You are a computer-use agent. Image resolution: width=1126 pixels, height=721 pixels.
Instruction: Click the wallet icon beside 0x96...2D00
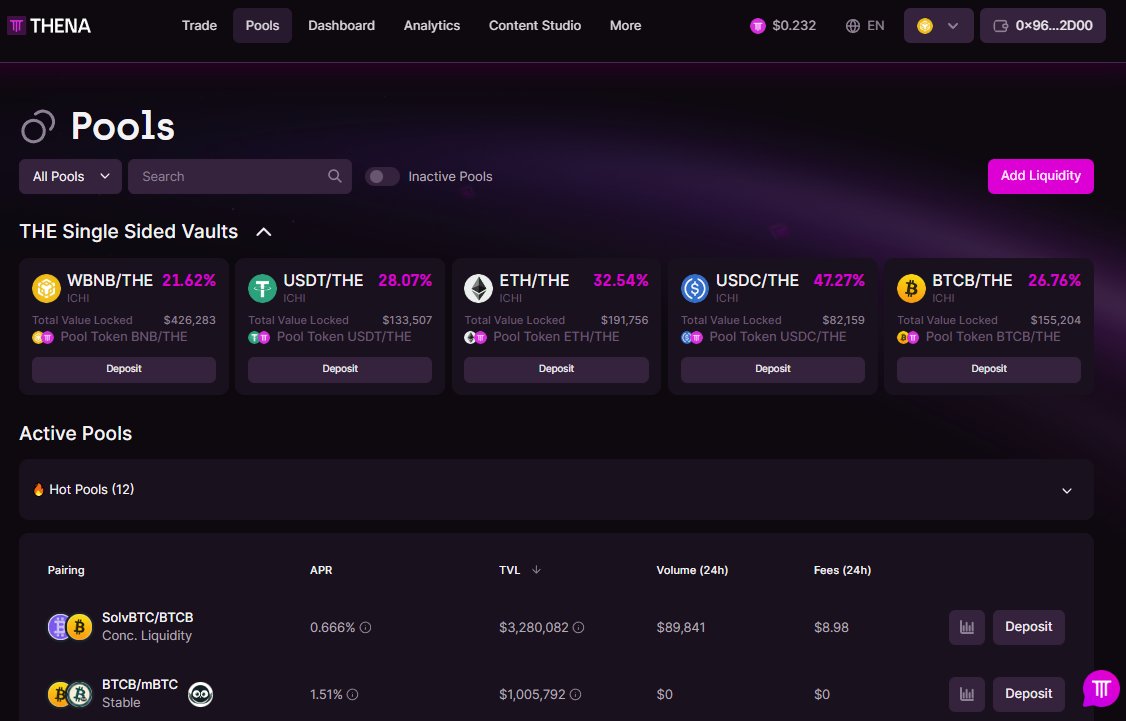pos(1000,26)
